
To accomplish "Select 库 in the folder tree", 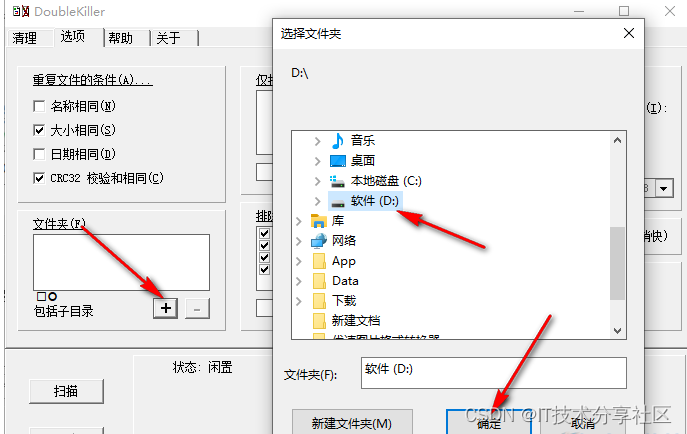I will (x=338, y=221).
